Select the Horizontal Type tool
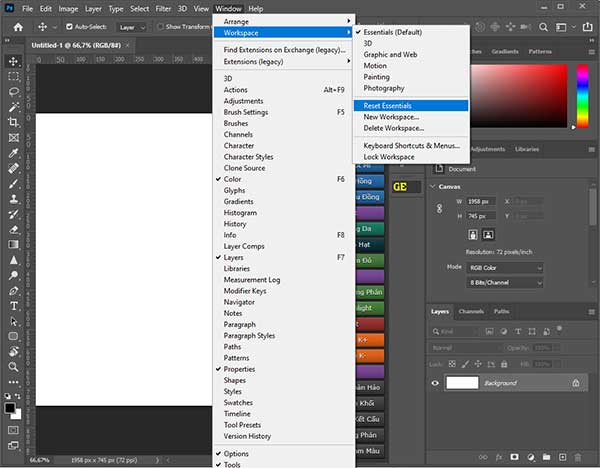The width and height of the screenshot is (600, 468). pos(13,306)
